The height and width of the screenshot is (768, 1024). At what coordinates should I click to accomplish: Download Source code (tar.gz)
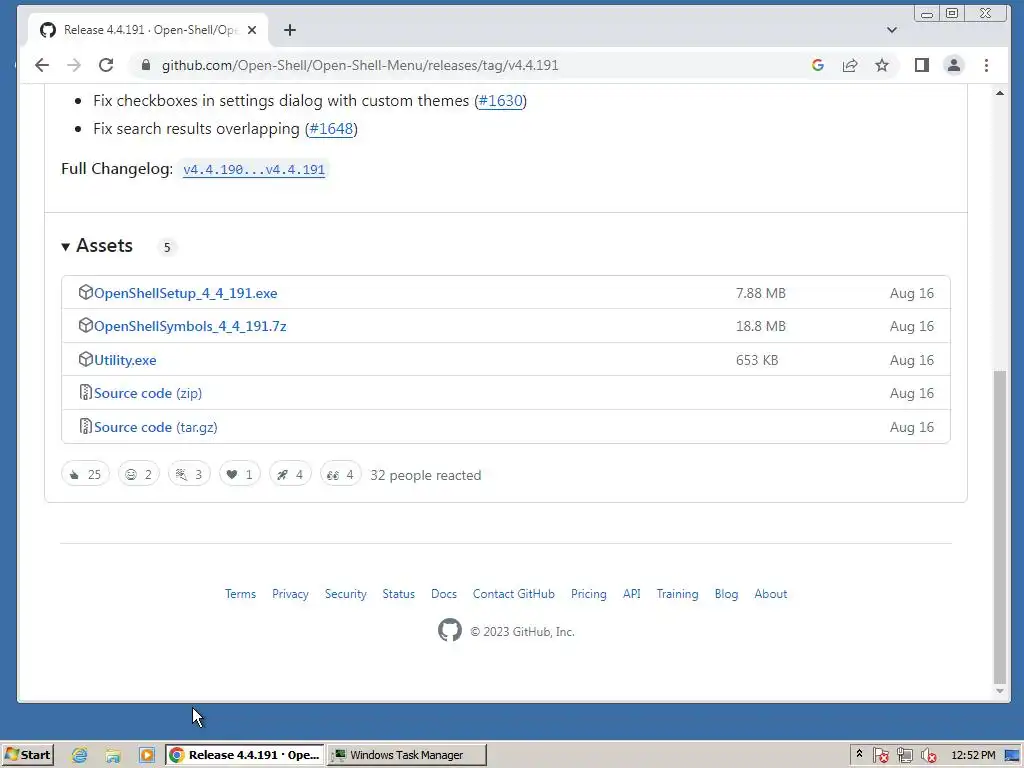(x=155, y=427)
